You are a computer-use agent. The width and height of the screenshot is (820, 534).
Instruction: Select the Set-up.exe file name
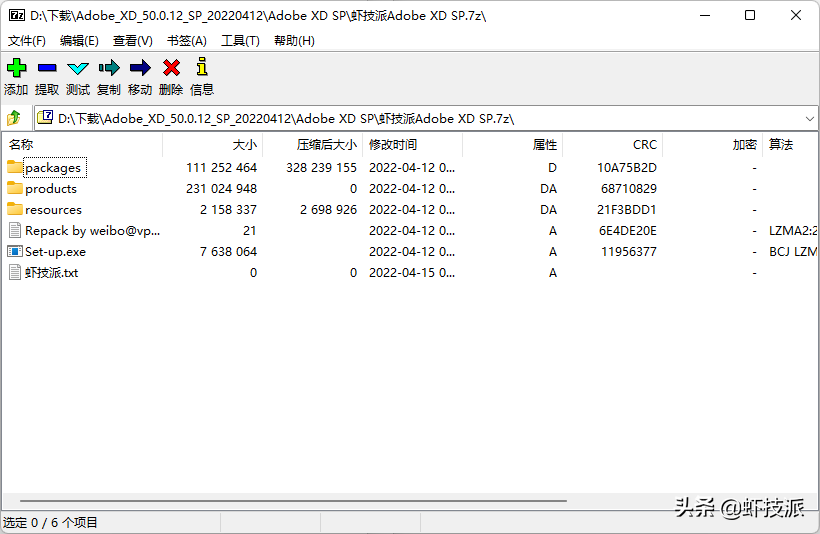[x=55, y=252]
